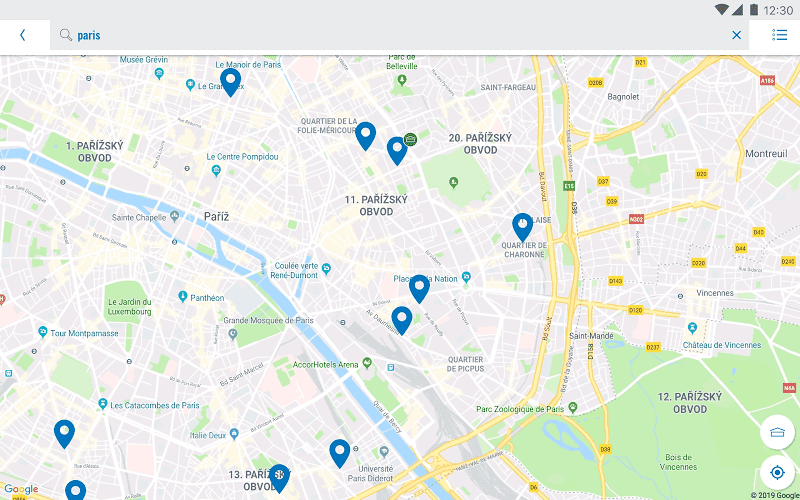Screen dimensions: 800x500
Task: Select the pin at Place de la Nation
Action: [419, 289]
